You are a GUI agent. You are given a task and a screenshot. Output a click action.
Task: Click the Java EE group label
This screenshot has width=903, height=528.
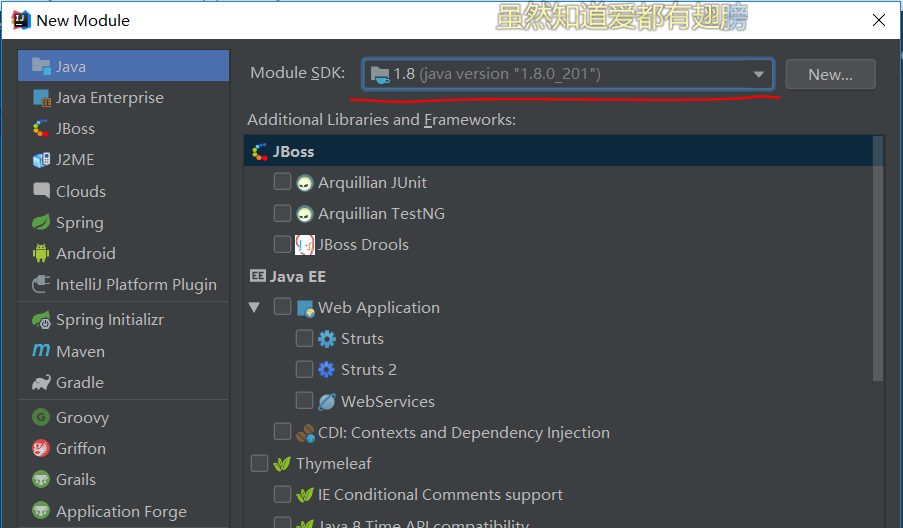pyautogui.click(x=298, y=276)
